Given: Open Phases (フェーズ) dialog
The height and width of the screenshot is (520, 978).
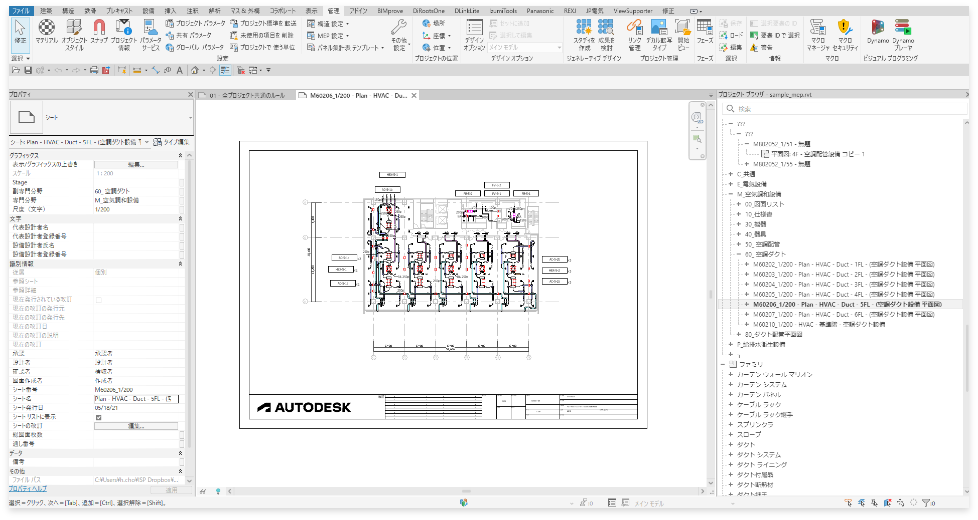Looking at the screenshot, I should tap(705, 31).
